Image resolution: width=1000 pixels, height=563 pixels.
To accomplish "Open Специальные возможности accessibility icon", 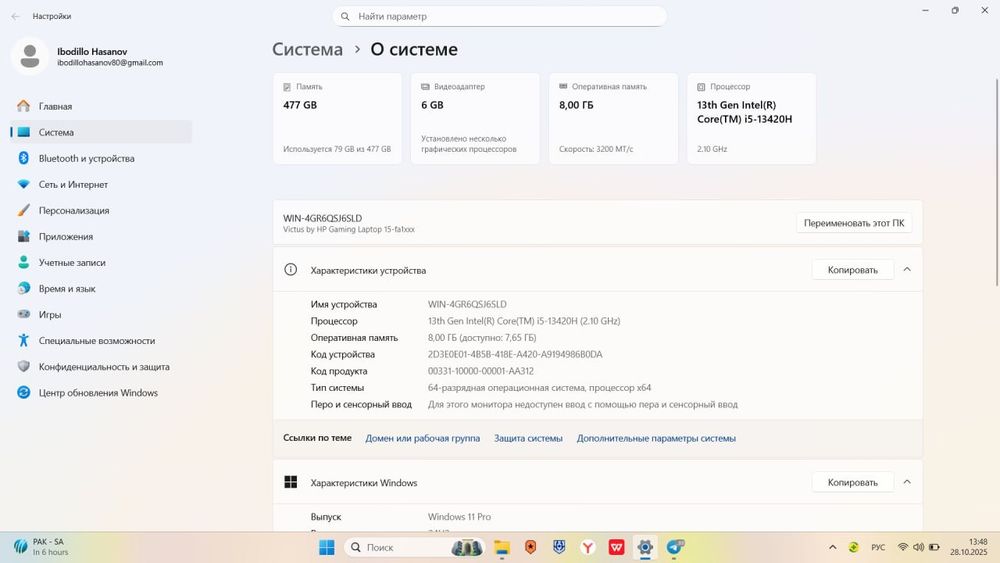I will pyautogui.click(x=24, y=340).
